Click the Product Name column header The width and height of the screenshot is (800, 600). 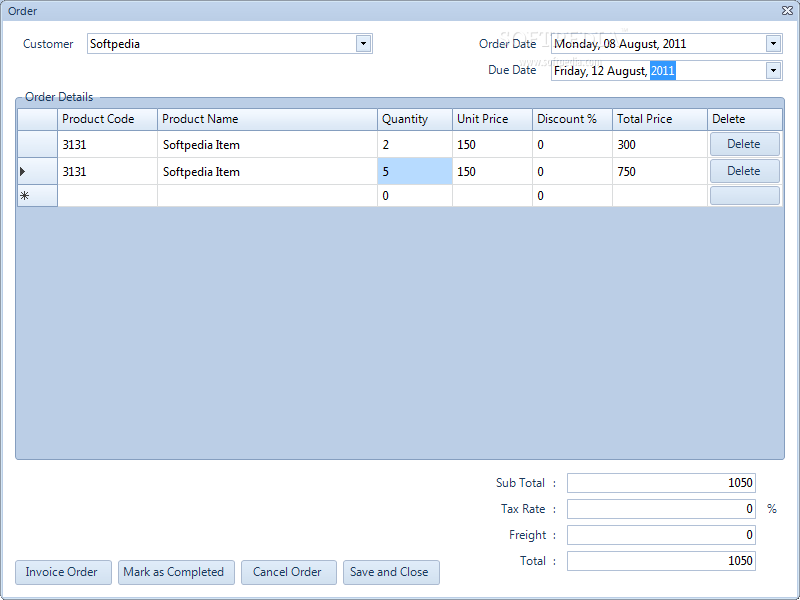[267, 119]
